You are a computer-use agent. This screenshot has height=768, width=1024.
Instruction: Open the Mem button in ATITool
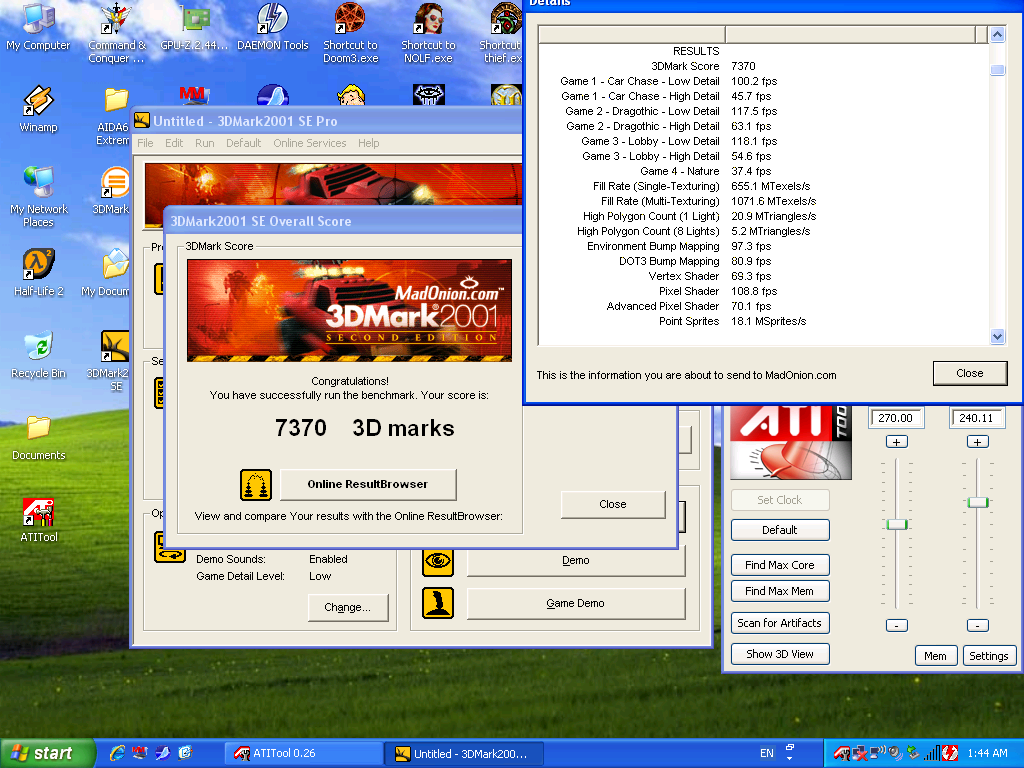[935, 656]
